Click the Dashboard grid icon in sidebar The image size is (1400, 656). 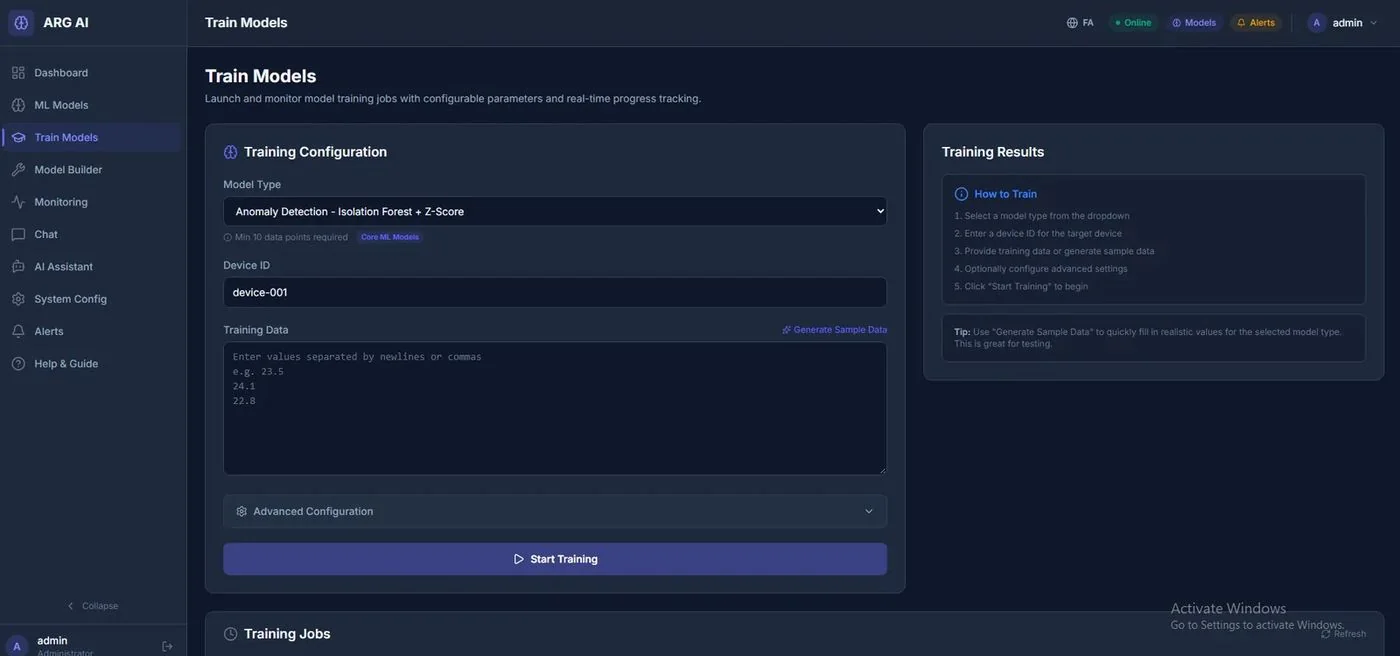(x=18, y=73)
